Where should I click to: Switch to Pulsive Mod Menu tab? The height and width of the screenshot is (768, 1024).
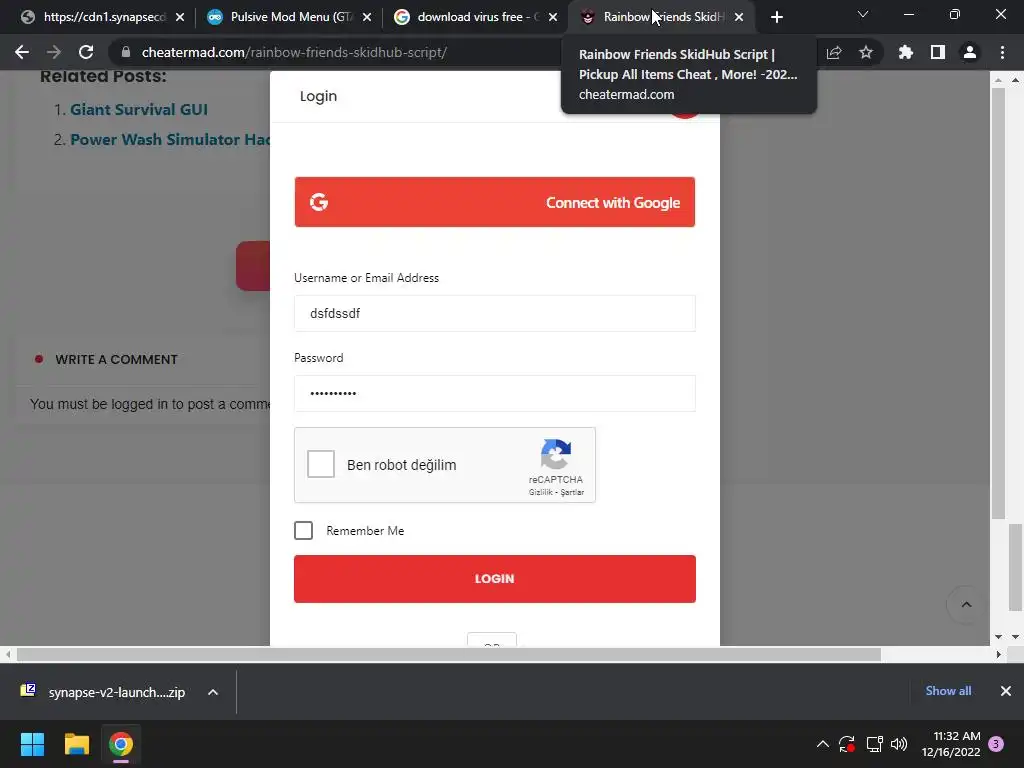tap(287, 17)
